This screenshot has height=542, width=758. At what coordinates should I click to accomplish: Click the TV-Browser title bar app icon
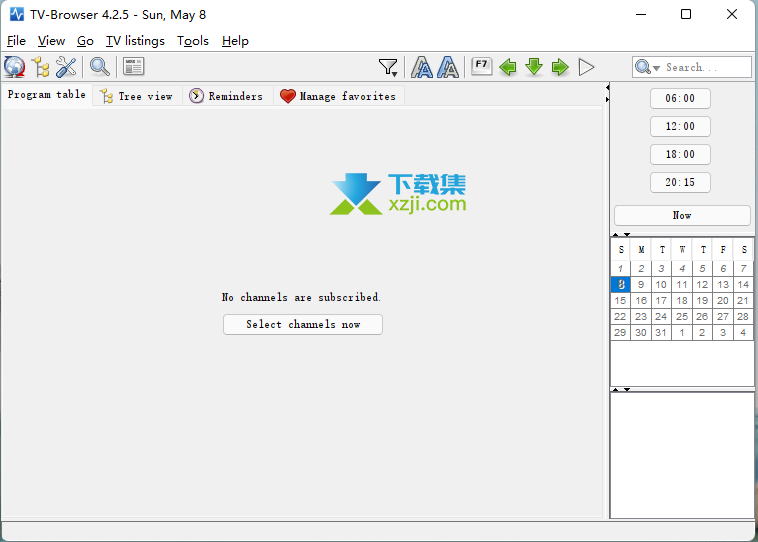[x=17, y=15]
